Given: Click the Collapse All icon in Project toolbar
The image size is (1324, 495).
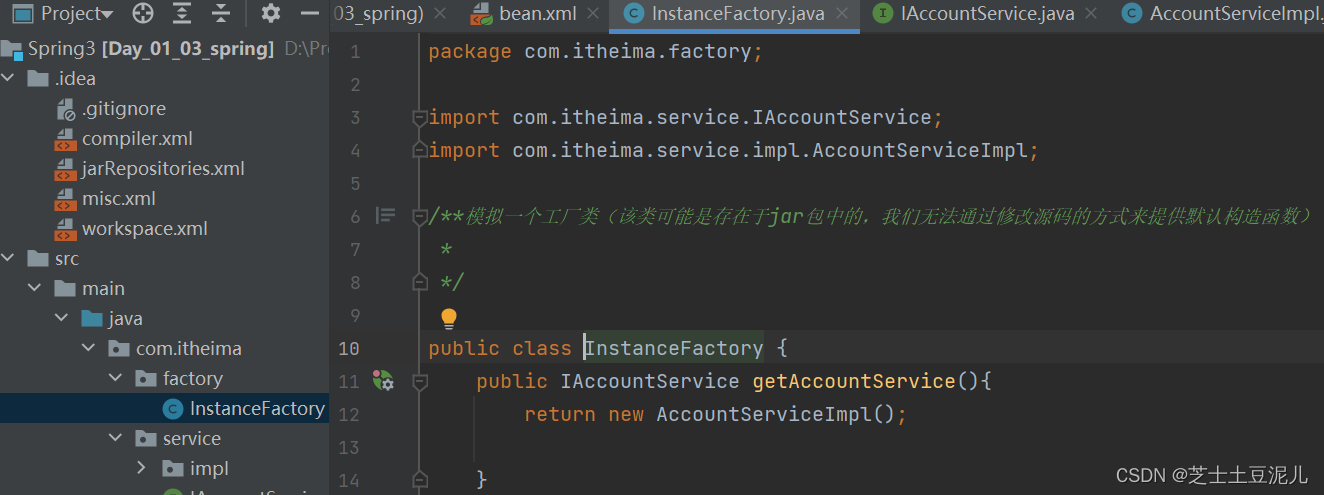Looking at the screenshot, I should (220, 14).
